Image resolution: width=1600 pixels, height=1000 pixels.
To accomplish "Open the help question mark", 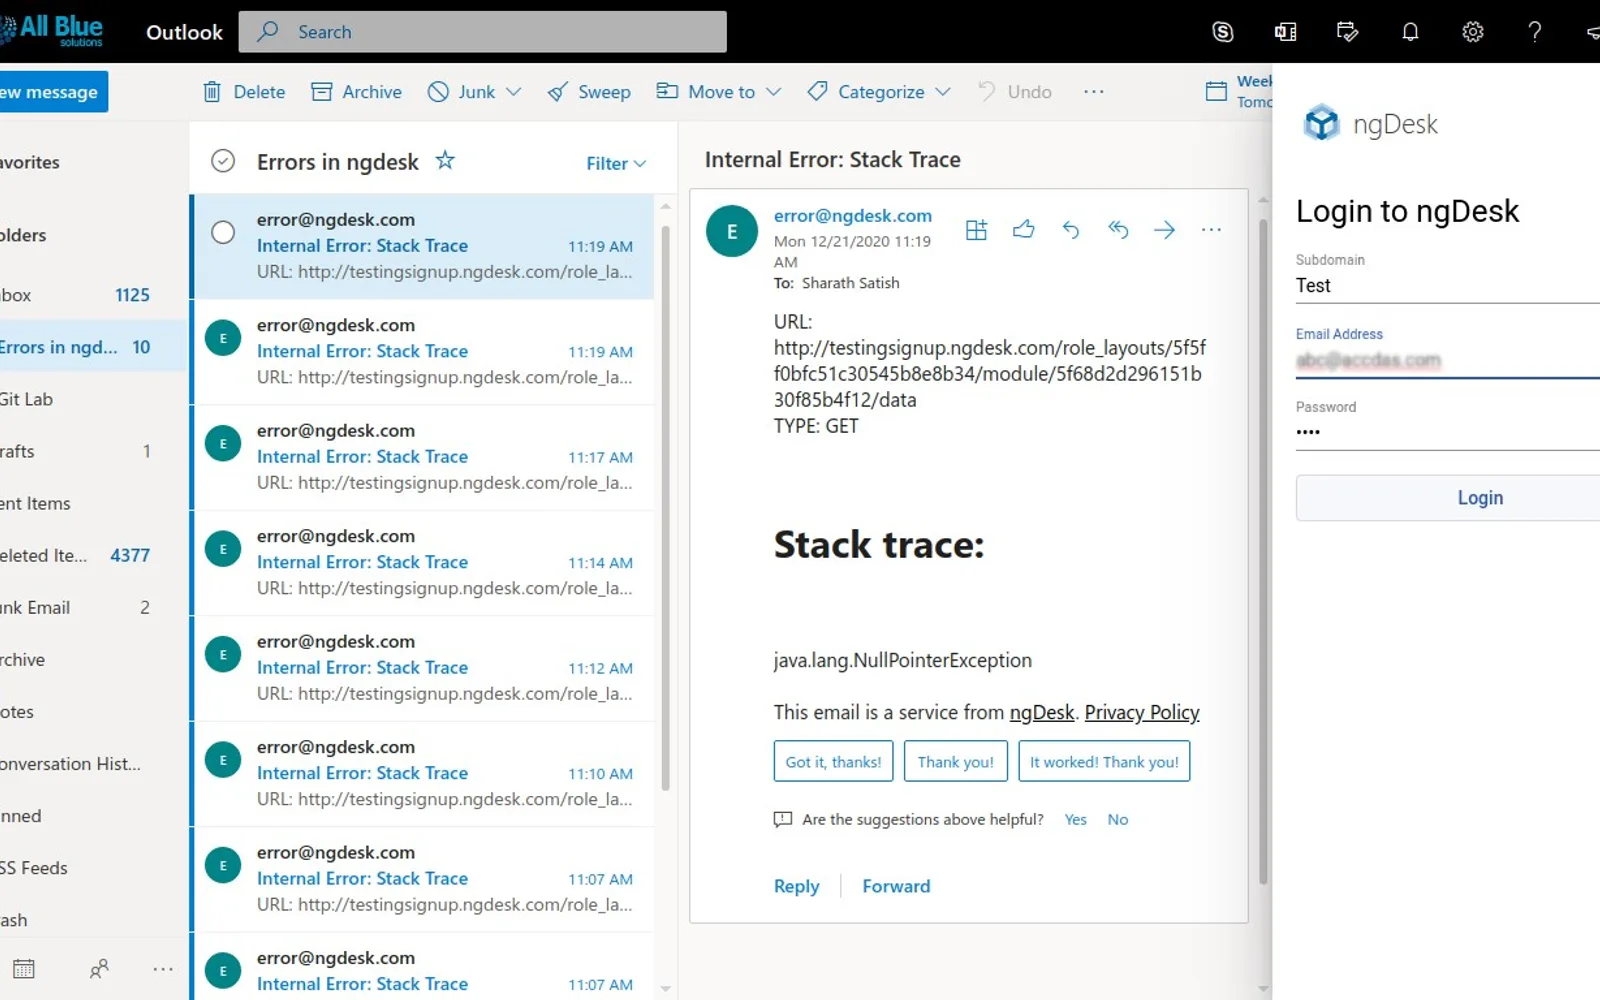I will (1534, 32).
